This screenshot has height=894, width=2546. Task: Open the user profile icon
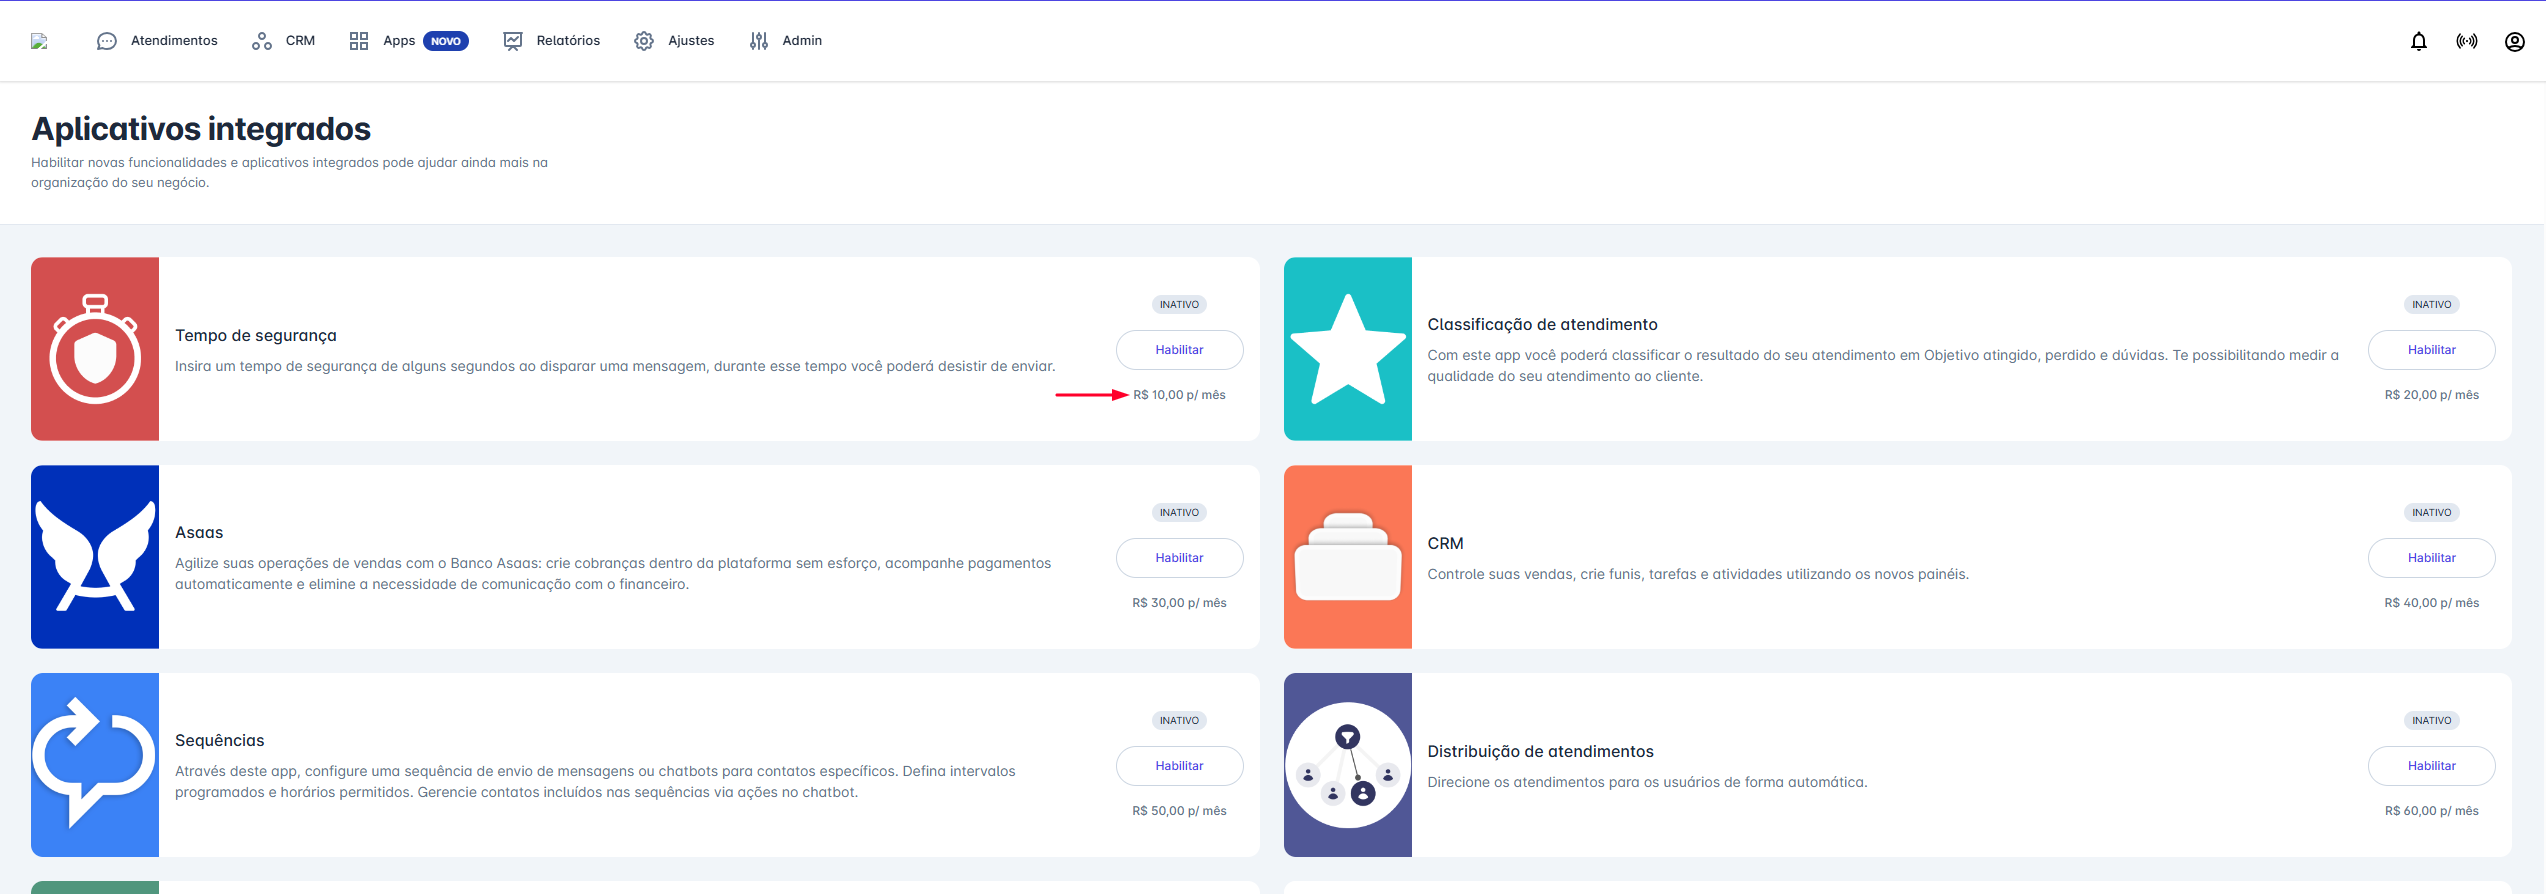[x=2514, y=41]
